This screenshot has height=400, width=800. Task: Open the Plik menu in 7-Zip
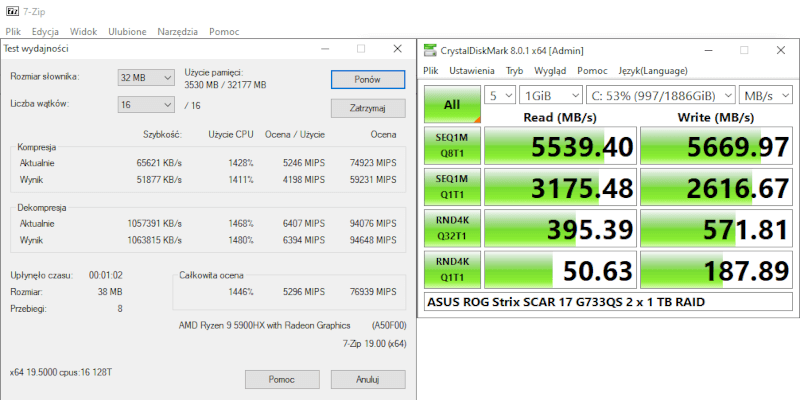[13, 32]
